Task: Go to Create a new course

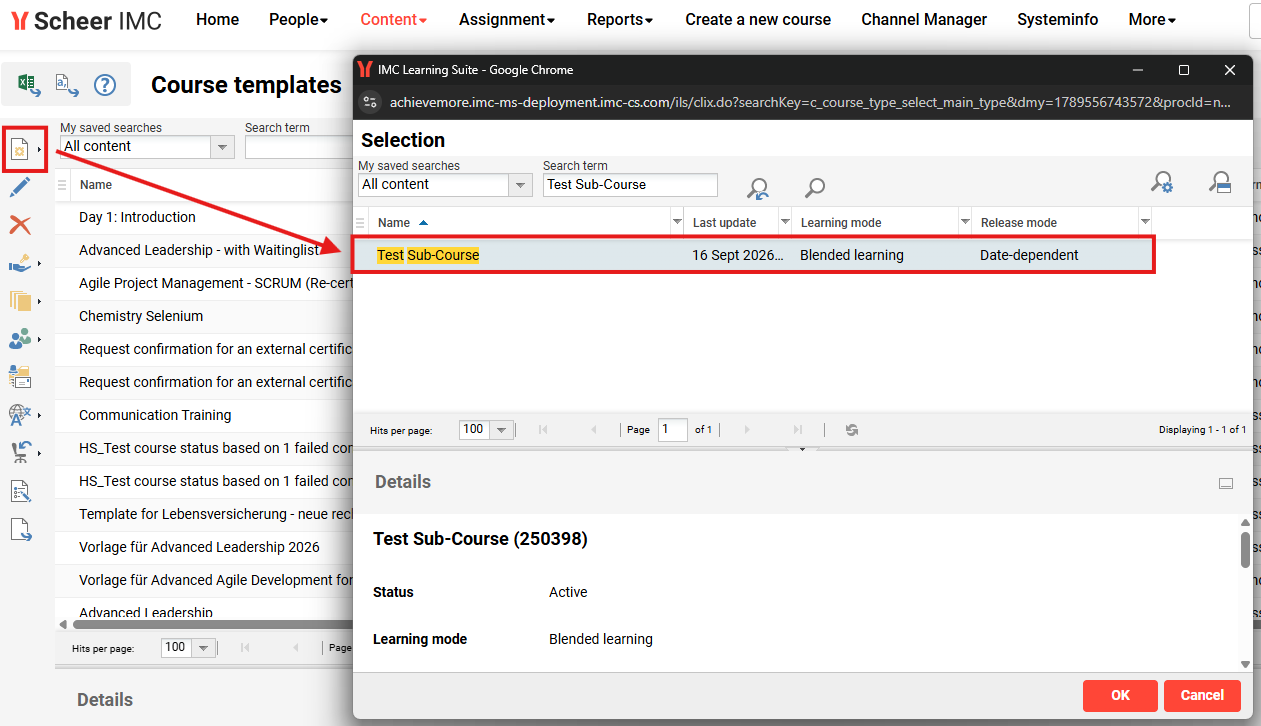Action: point(758,20)
